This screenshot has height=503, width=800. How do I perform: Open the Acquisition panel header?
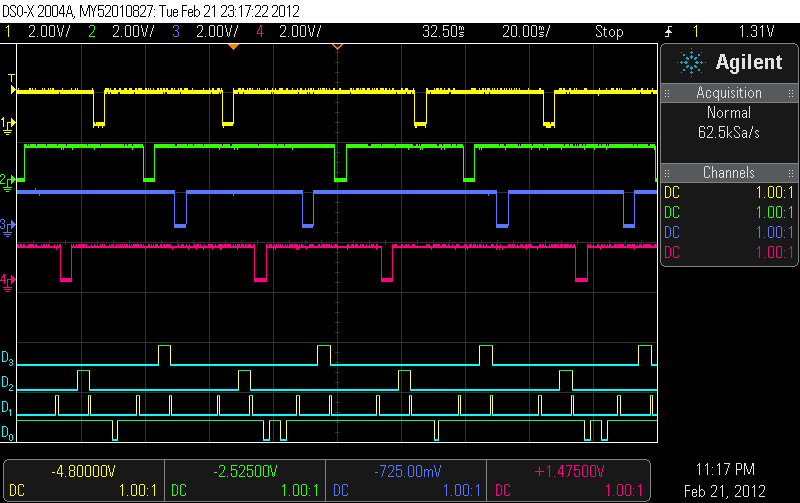point(729,93)
